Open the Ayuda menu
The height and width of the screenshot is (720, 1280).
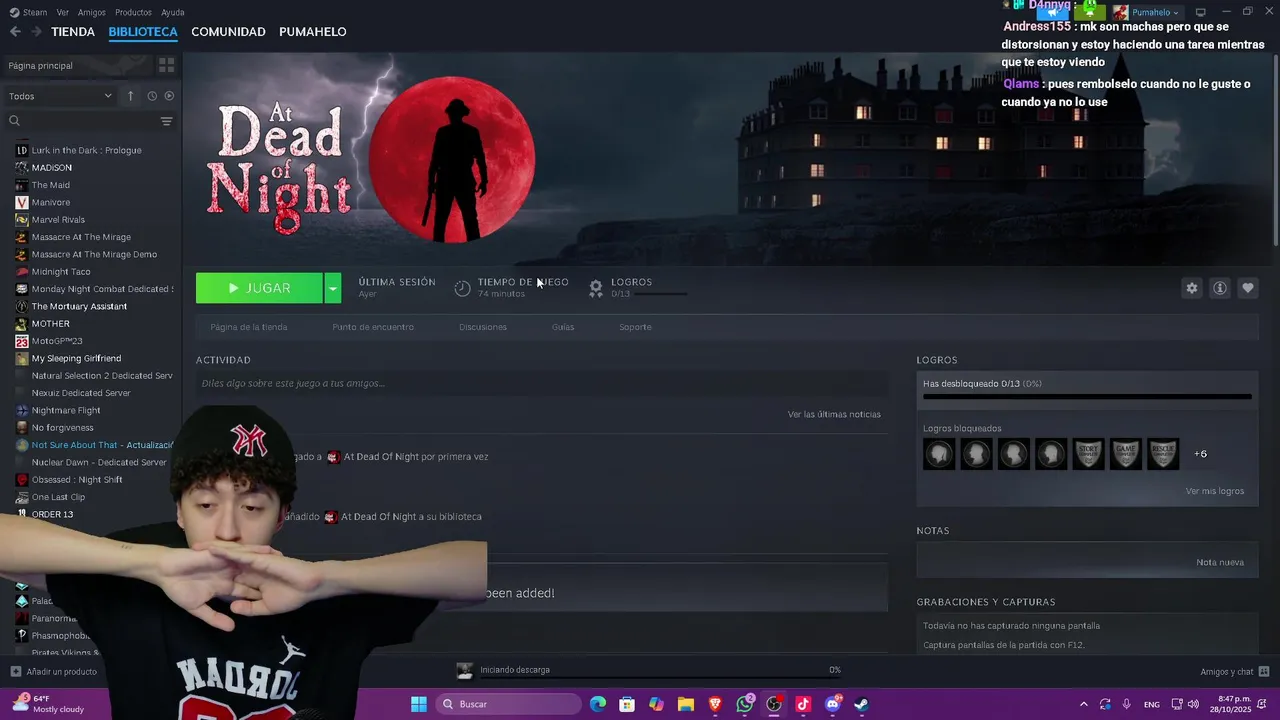click(x=173, y=12)
